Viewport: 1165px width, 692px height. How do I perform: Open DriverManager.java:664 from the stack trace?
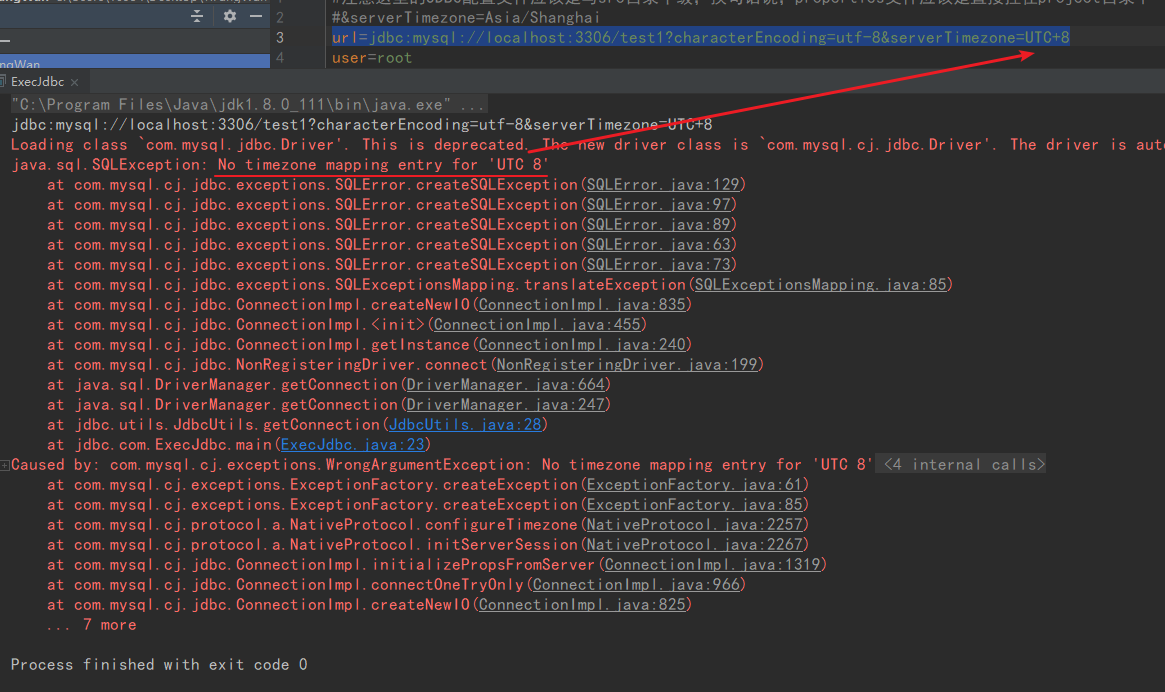tap(505, 384)
